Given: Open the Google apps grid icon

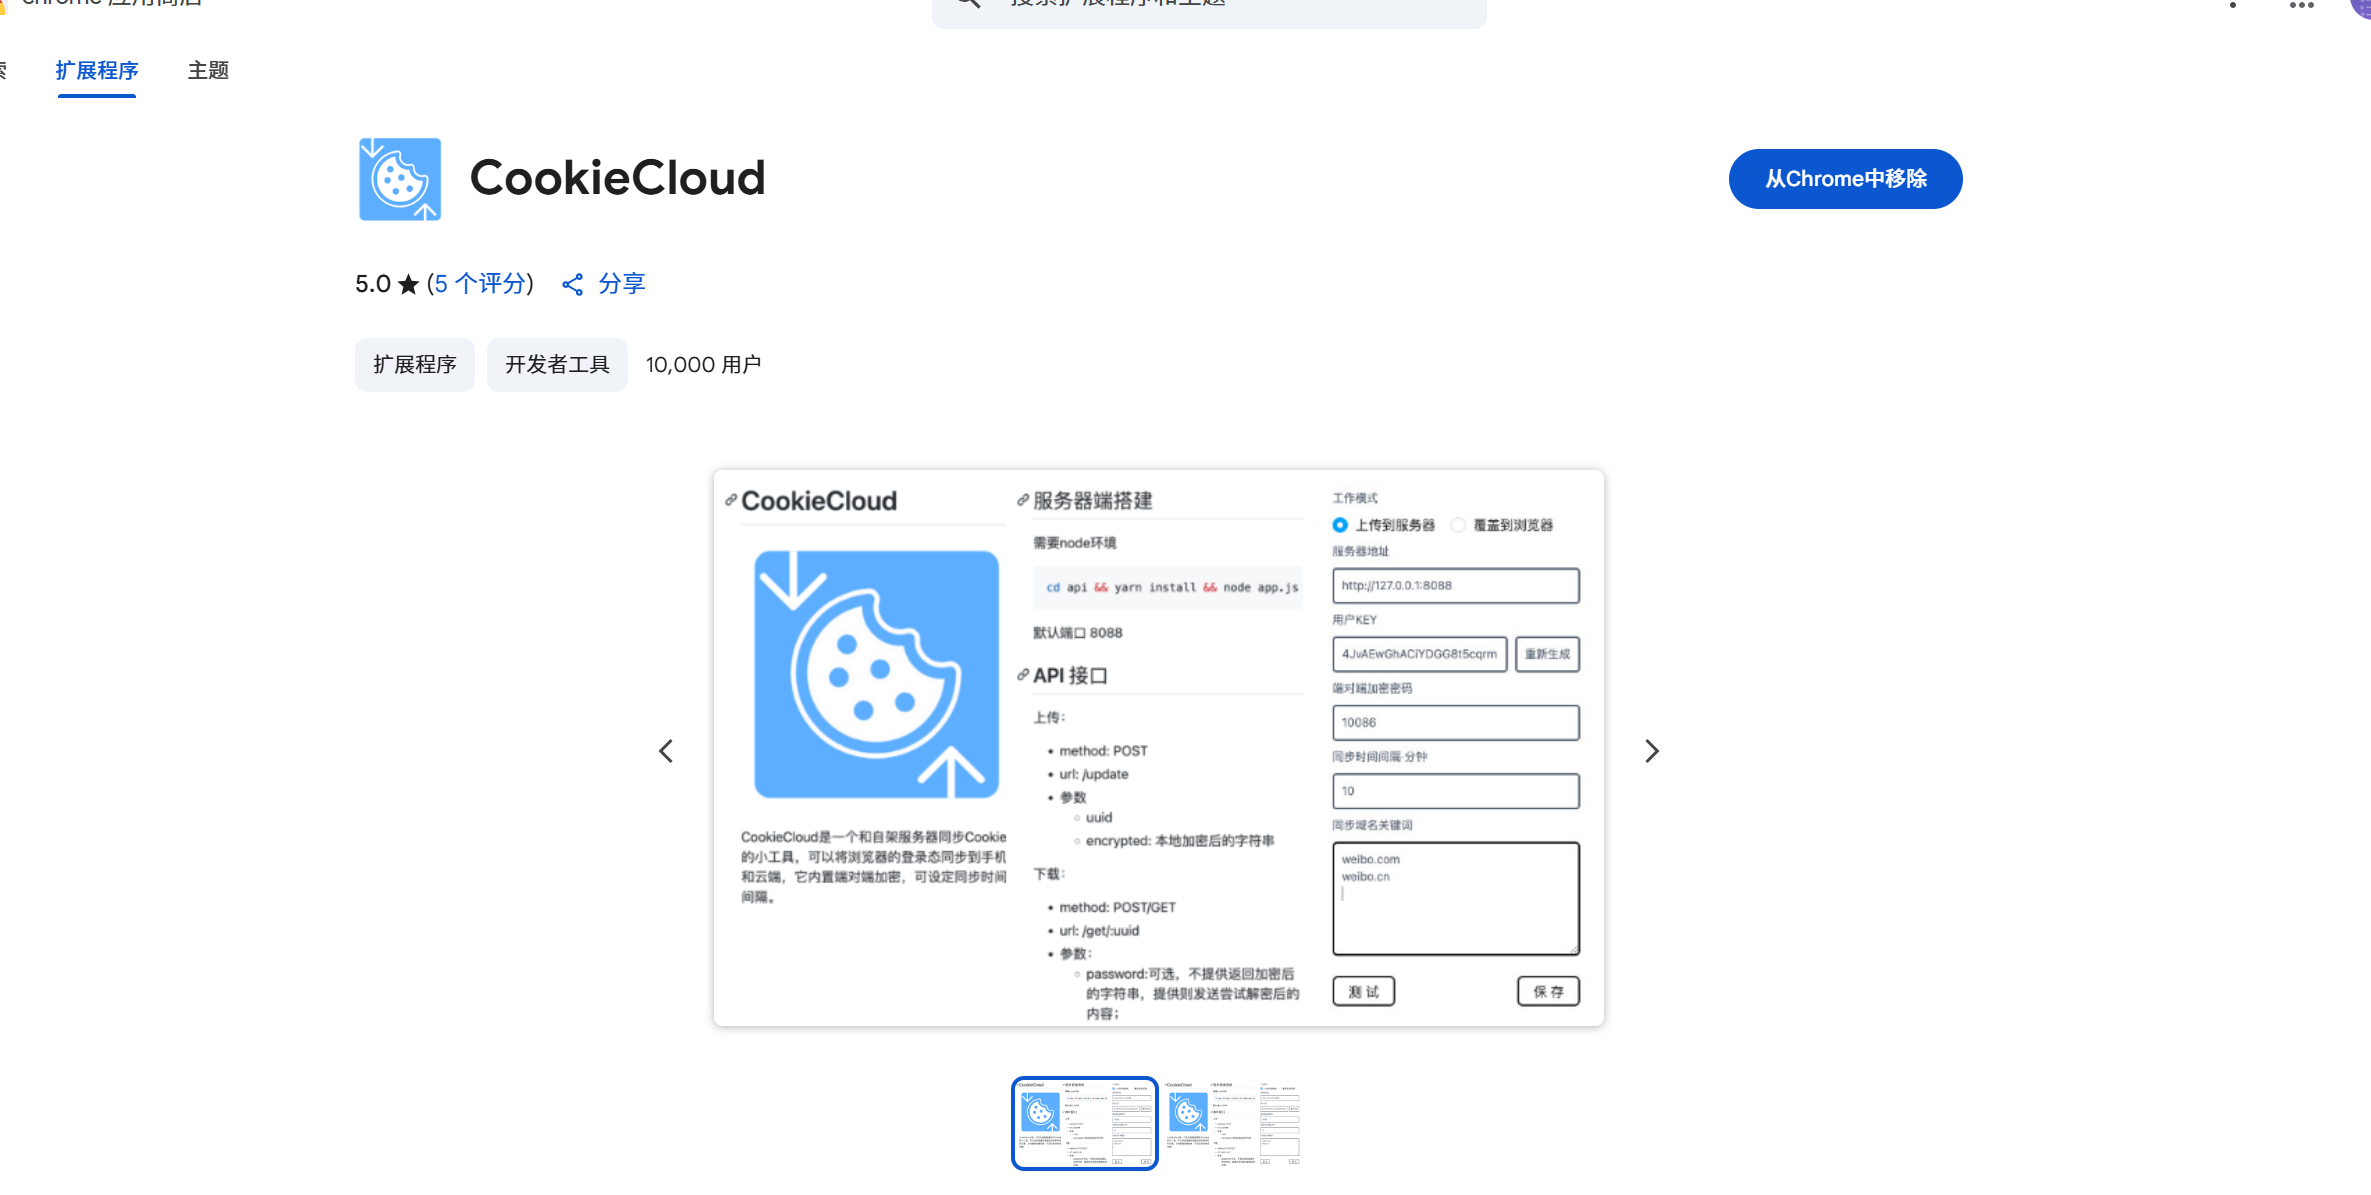Looking at the screenshot, I should [x=2301, y=5].
